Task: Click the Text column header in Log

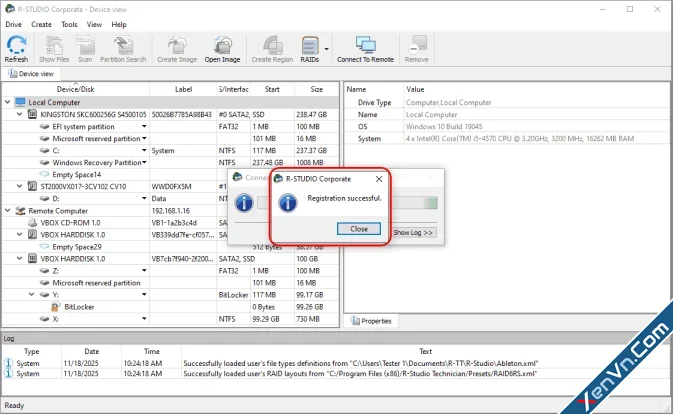Action: pos(425,351)
